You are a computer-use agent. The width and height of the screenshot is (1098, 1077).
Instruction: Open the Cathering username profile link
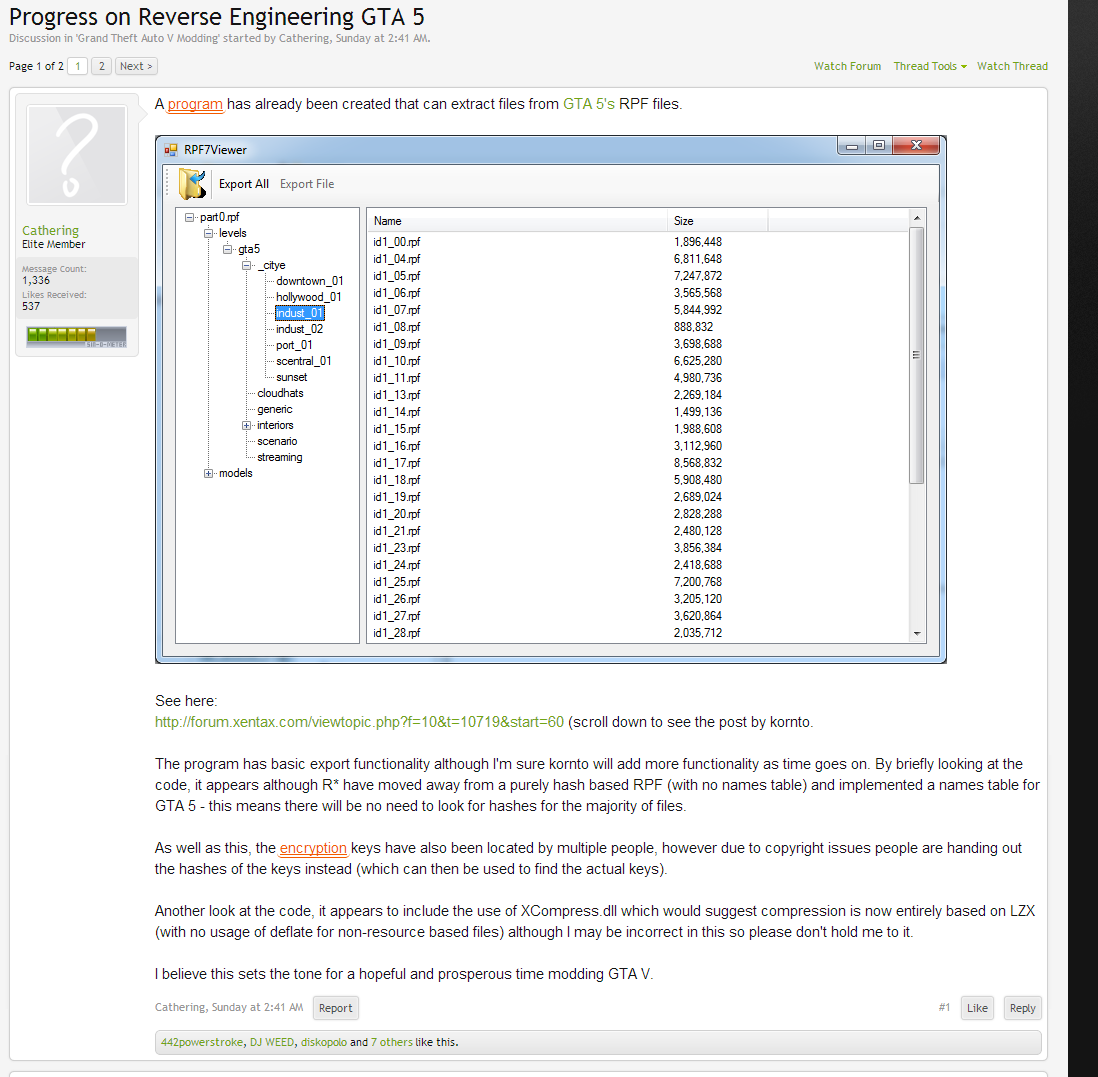point(50,230)
